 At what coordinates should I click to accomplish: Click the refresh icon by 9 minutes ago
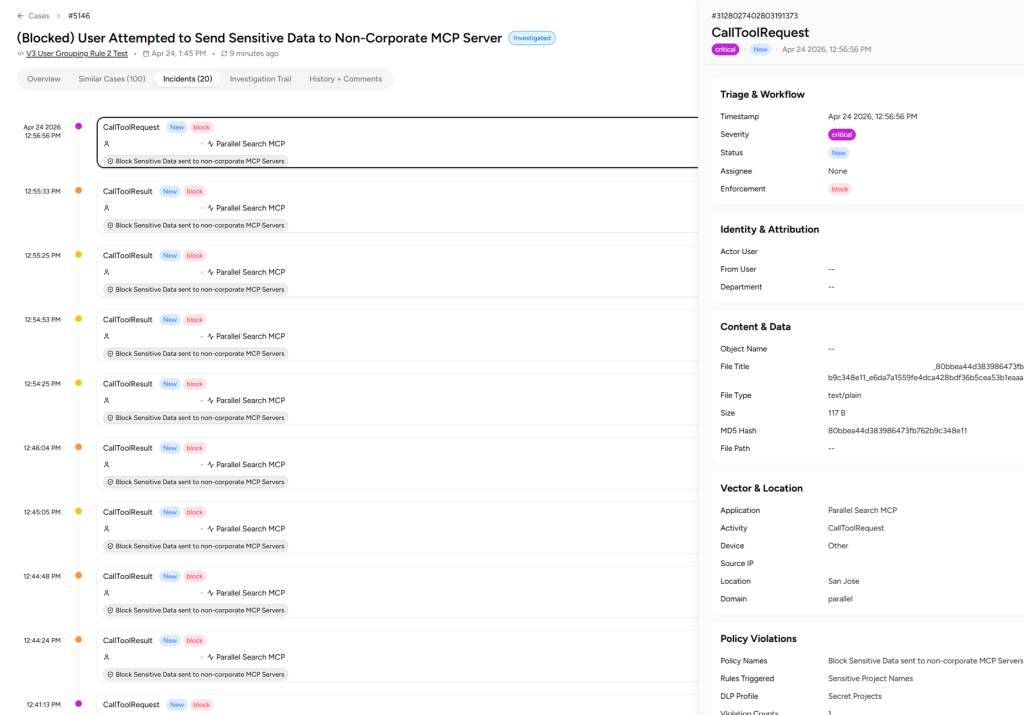(x=224, y=54)
